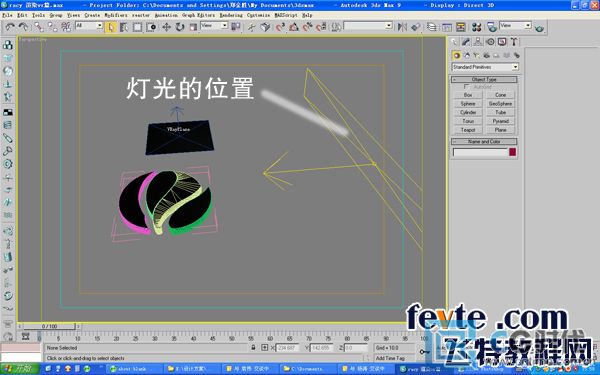Click the Use Pivot Point Center icon
The height and width of the screenshot is (375, 600).
point(236,26)
